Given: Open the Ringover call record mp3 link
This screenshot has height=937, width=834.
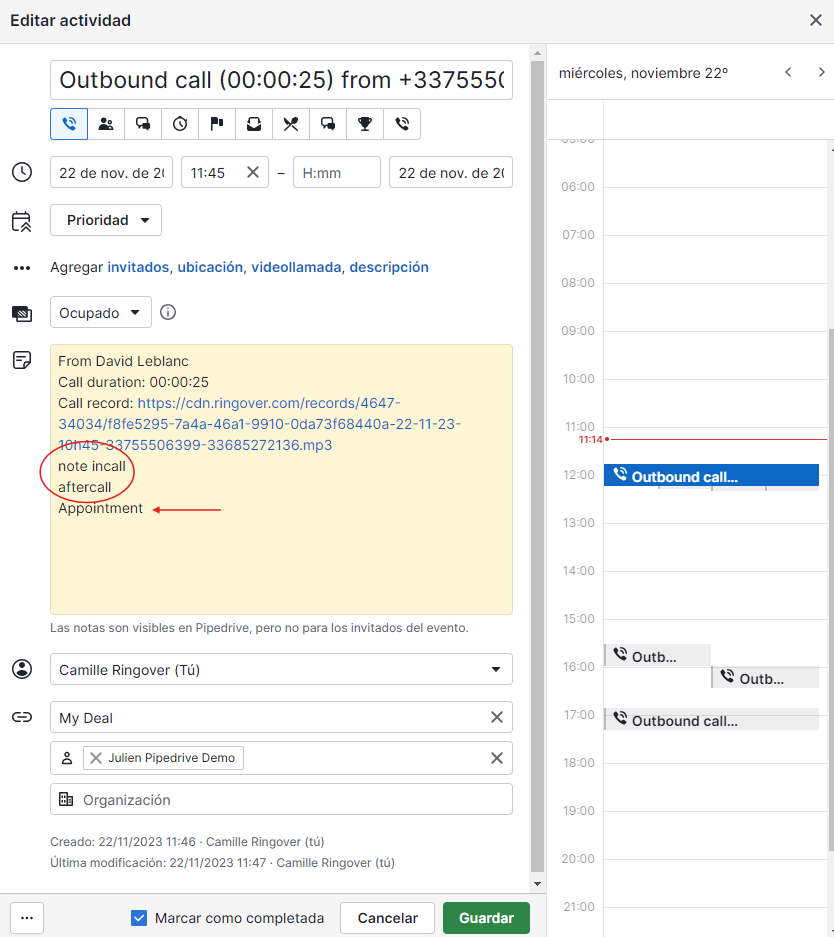Looking at the screenshot, I should (x=259, y=424).
